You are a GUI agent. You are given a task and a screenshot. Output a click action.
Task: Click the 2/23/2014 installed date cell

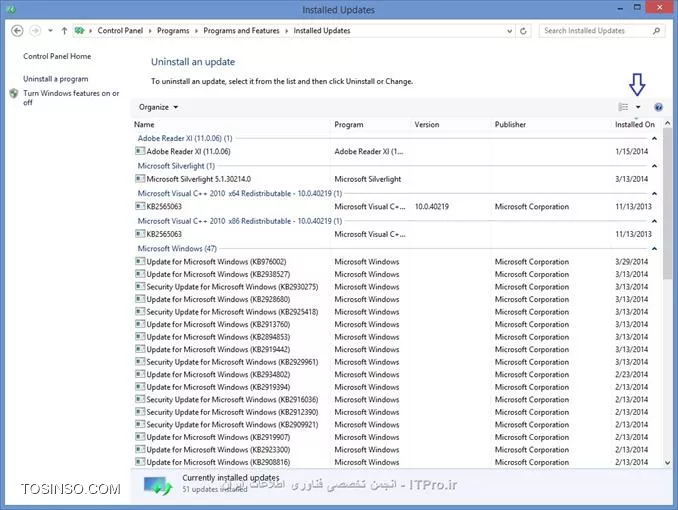coord(631,375)
